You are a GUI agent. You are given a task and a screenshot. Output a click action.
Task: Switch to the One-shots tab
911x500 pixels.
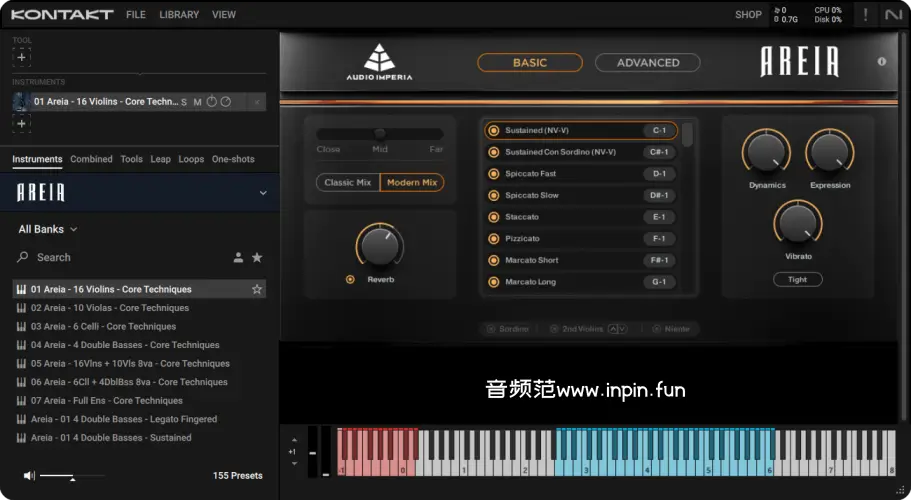coord(233,159)
